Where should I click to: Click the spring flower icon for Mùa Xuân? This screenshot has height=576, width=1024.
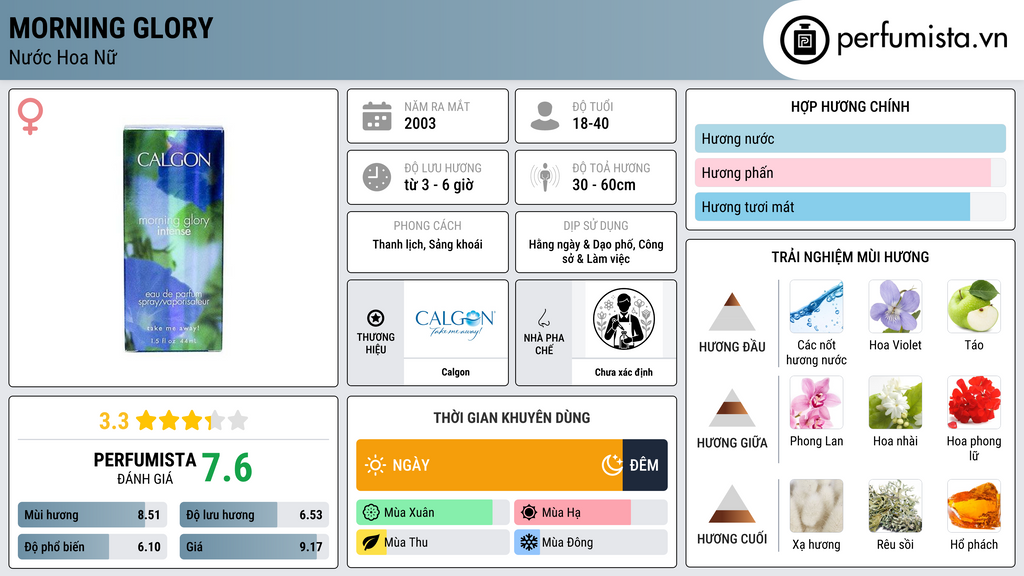click(x=371, y=513)
